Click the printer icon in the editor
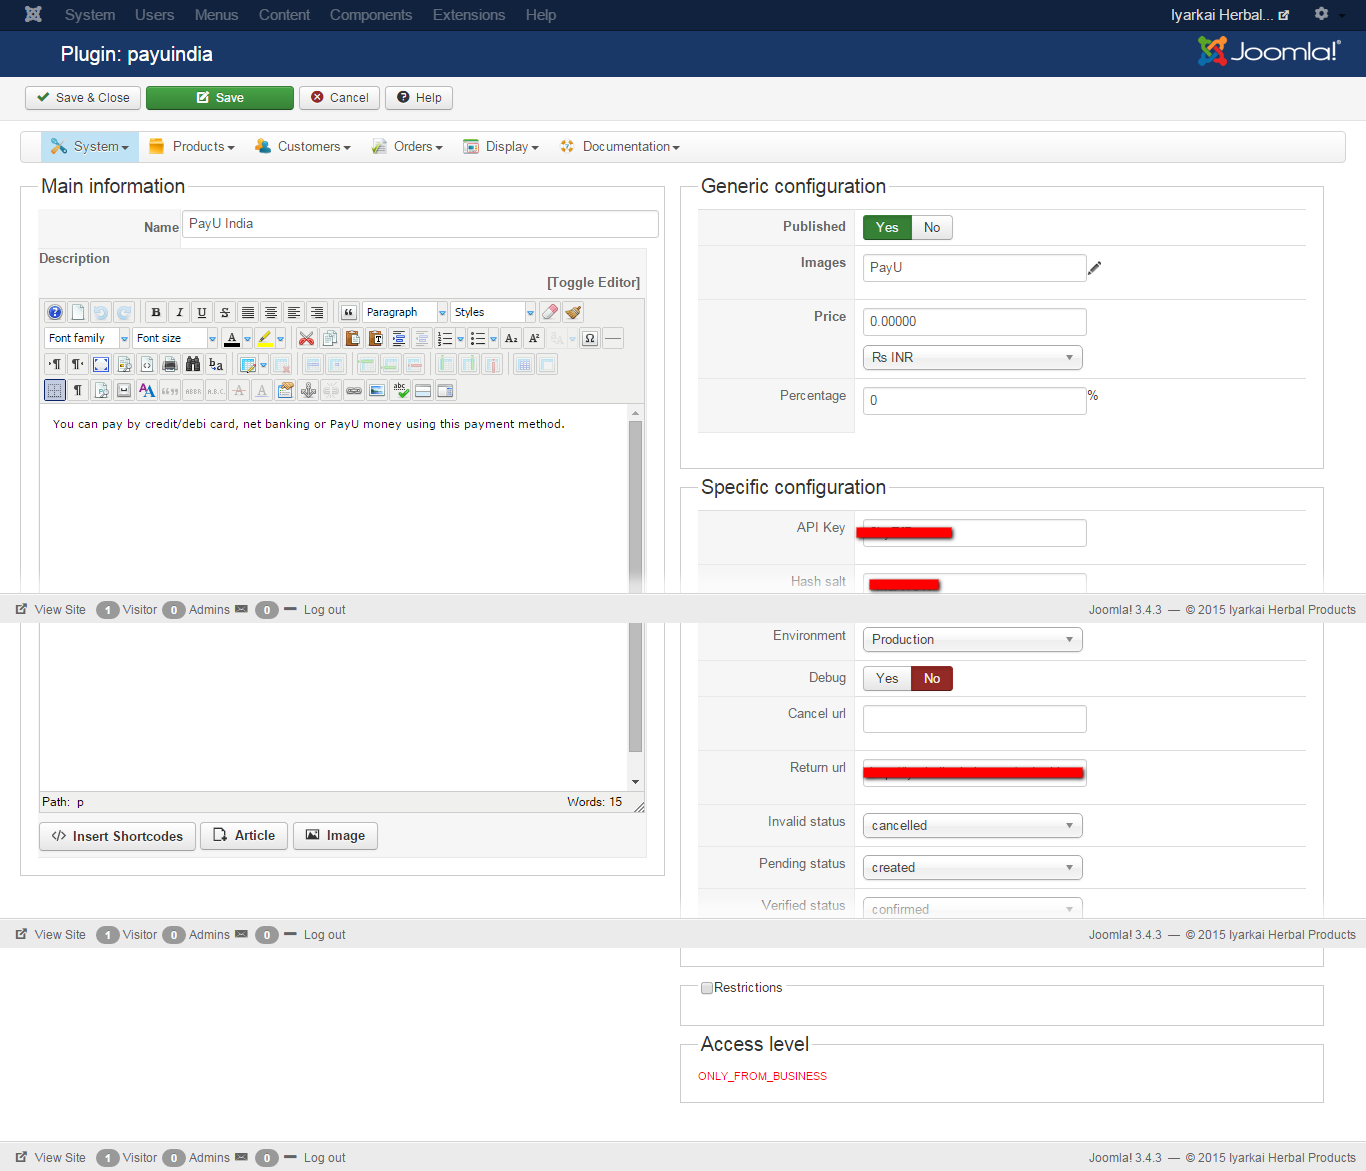This screenshot has height=1171, width=1366. 170,364
